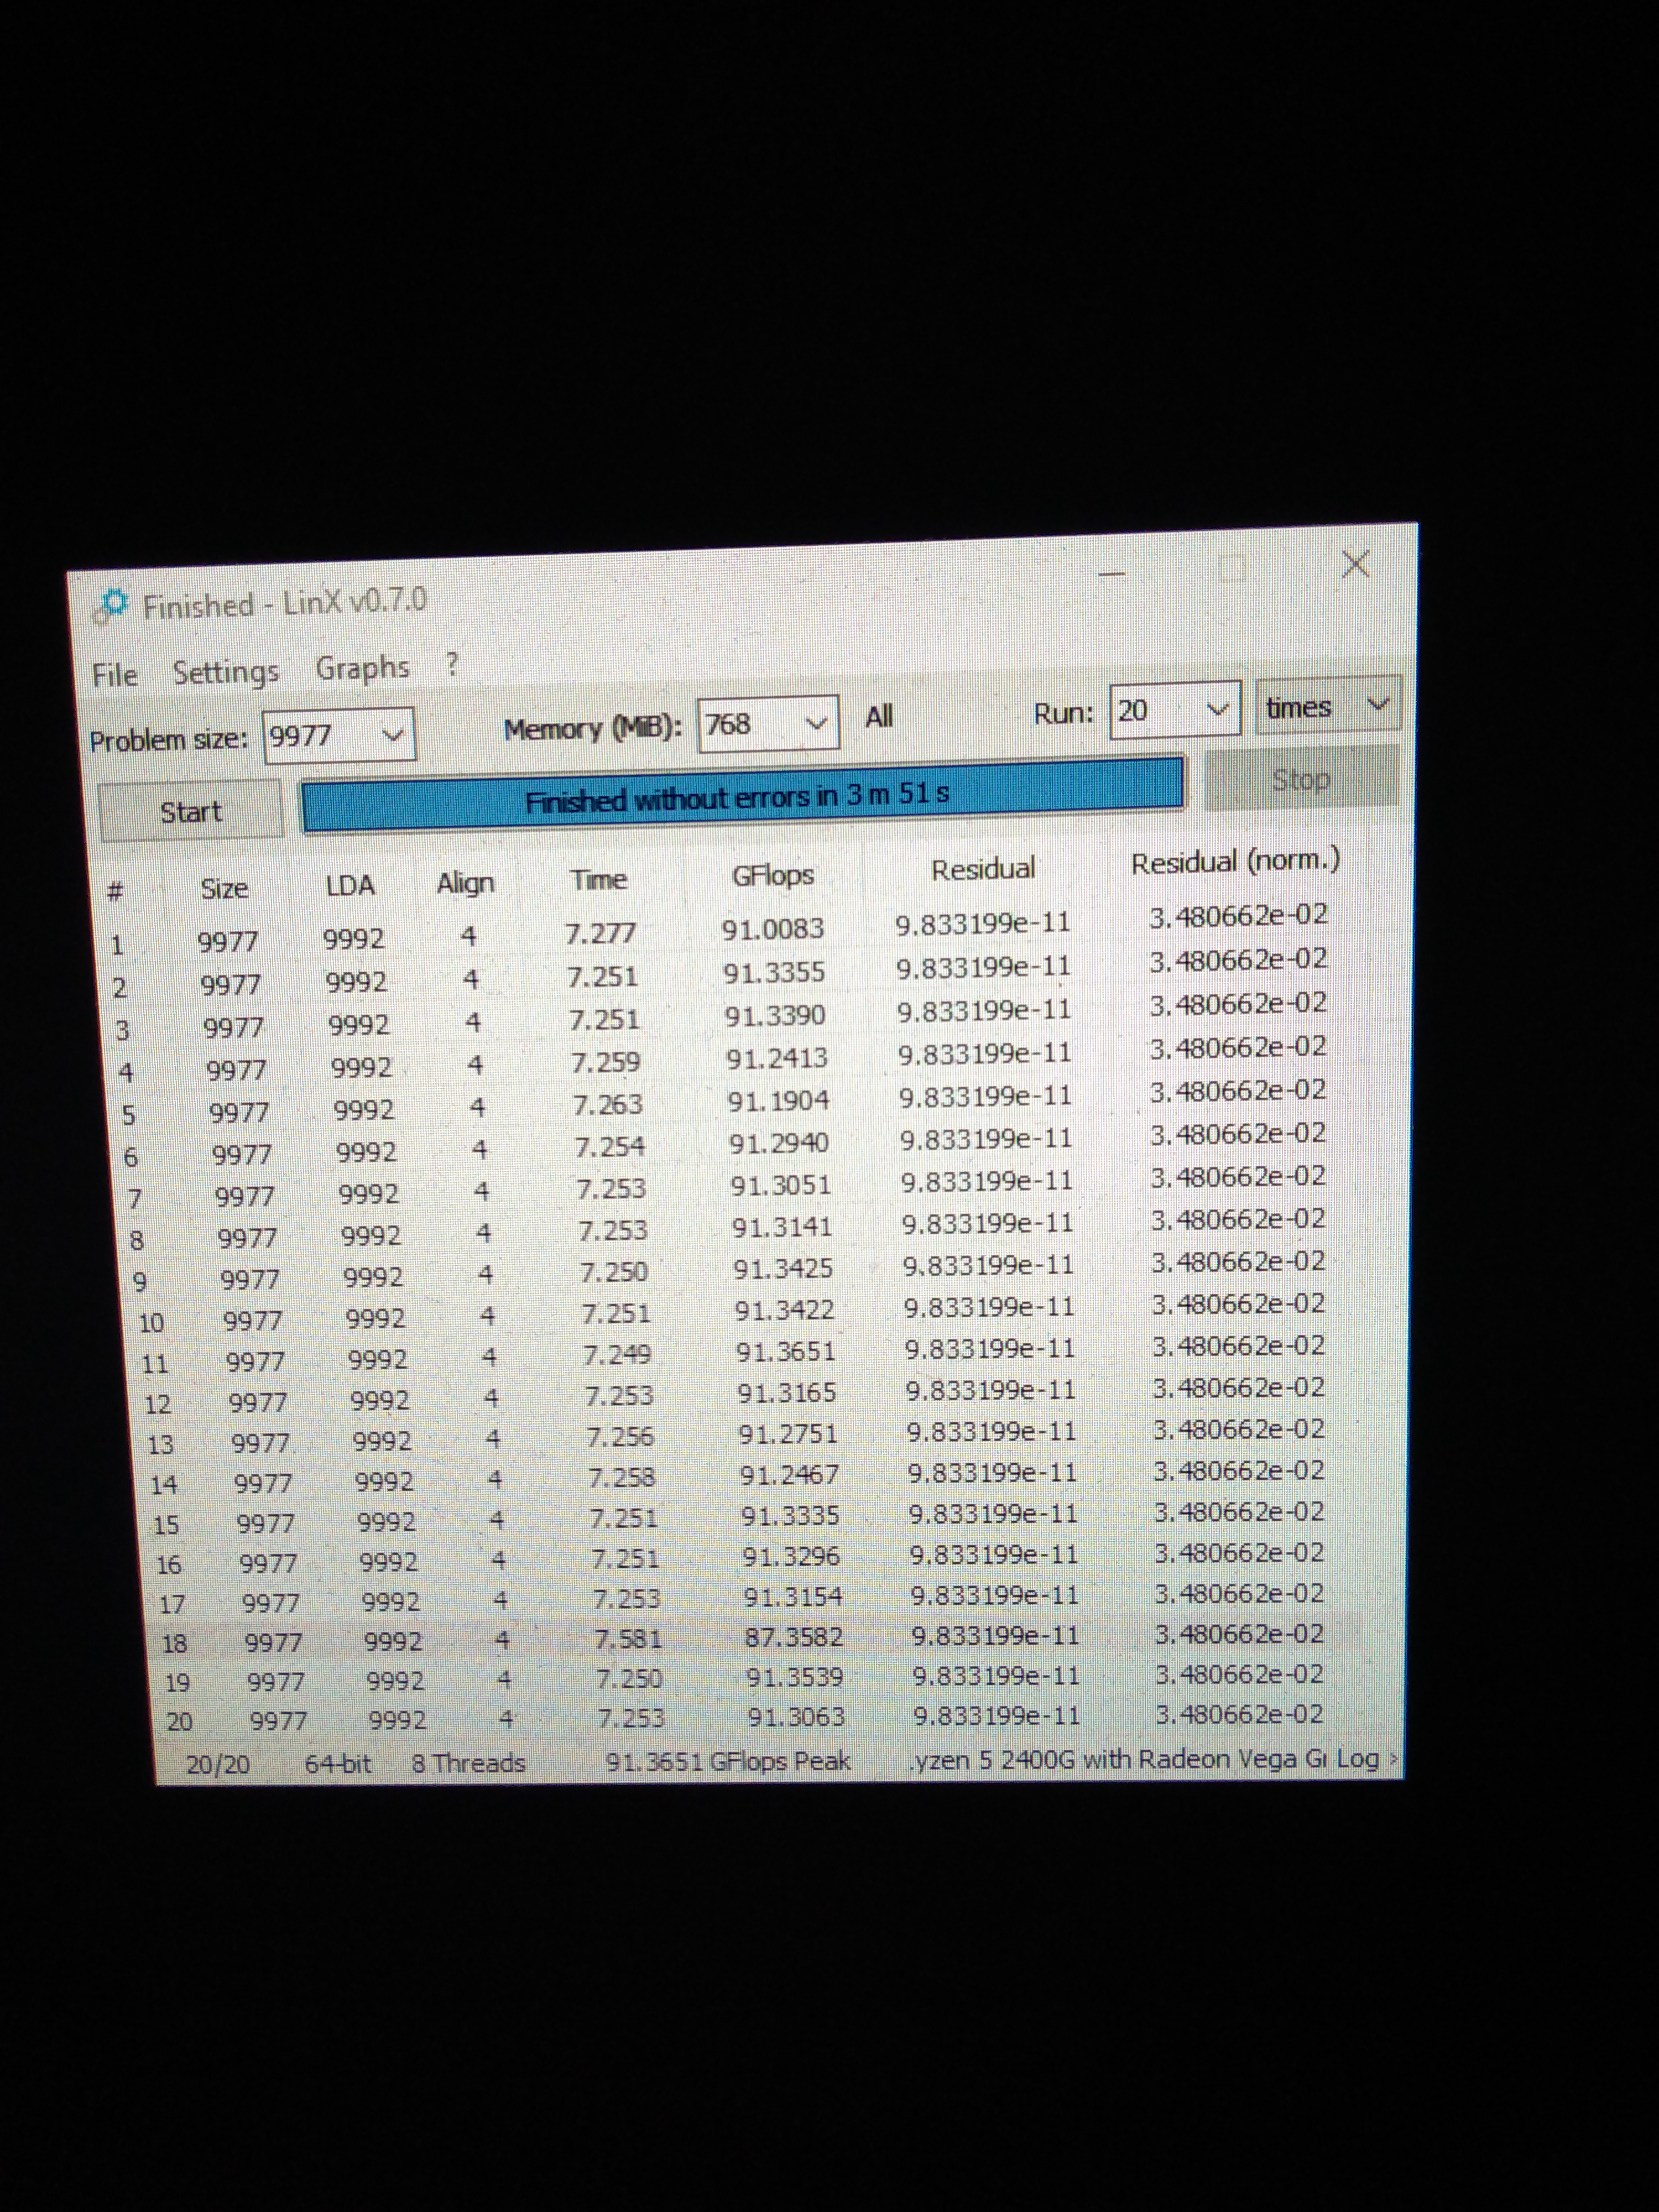Click the All memory link
Image resolution: width=1659 pixels, height=2212 pixels.
[x=878, y=717]
